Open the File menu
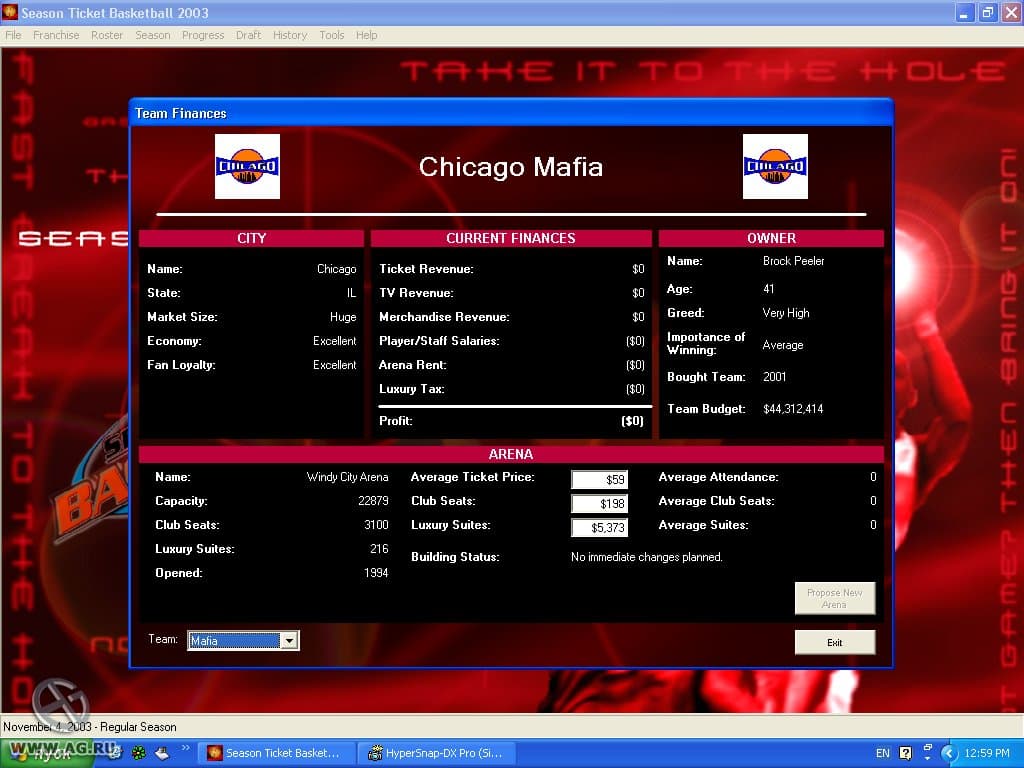 click(13, 35)
